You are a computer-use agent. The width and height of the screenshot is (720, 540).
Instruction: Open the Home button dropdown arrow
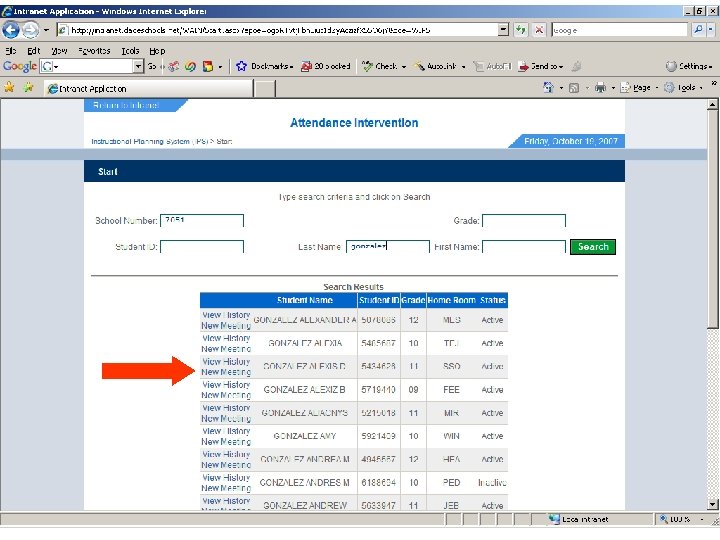click(561, 88)
